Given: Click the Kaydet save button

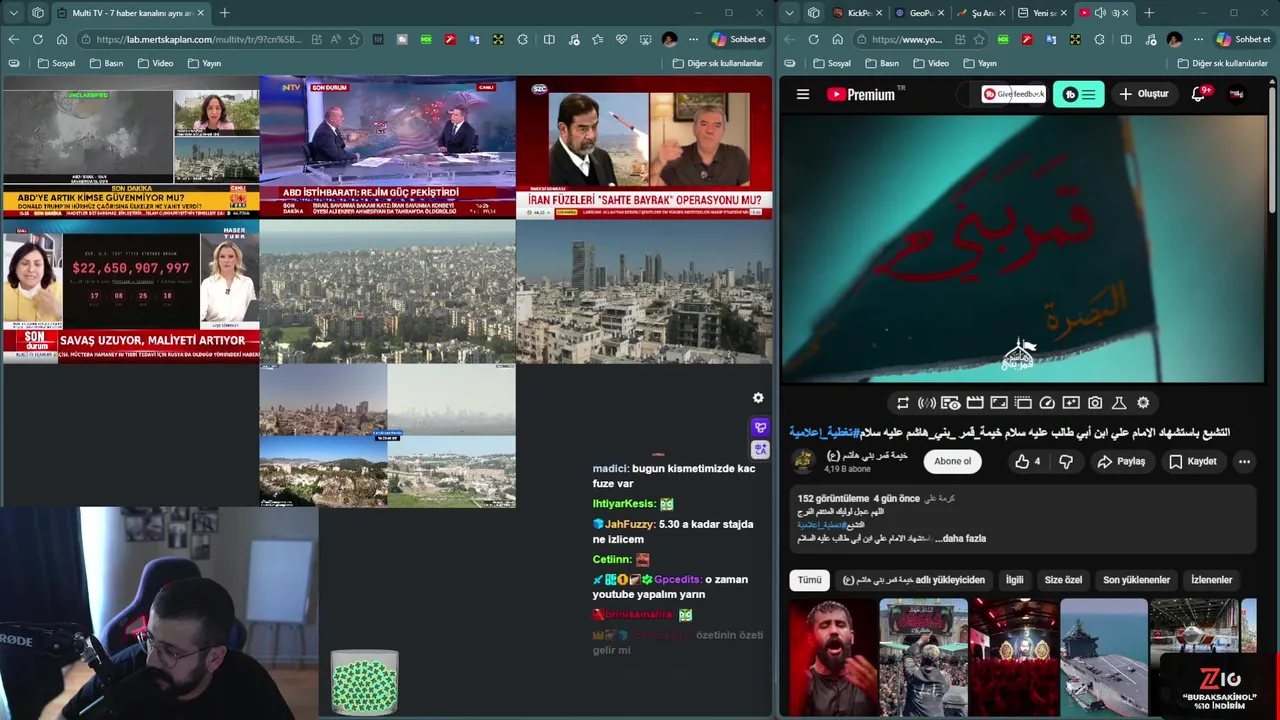Looking at the screenshot, I should click(1193, 461).
